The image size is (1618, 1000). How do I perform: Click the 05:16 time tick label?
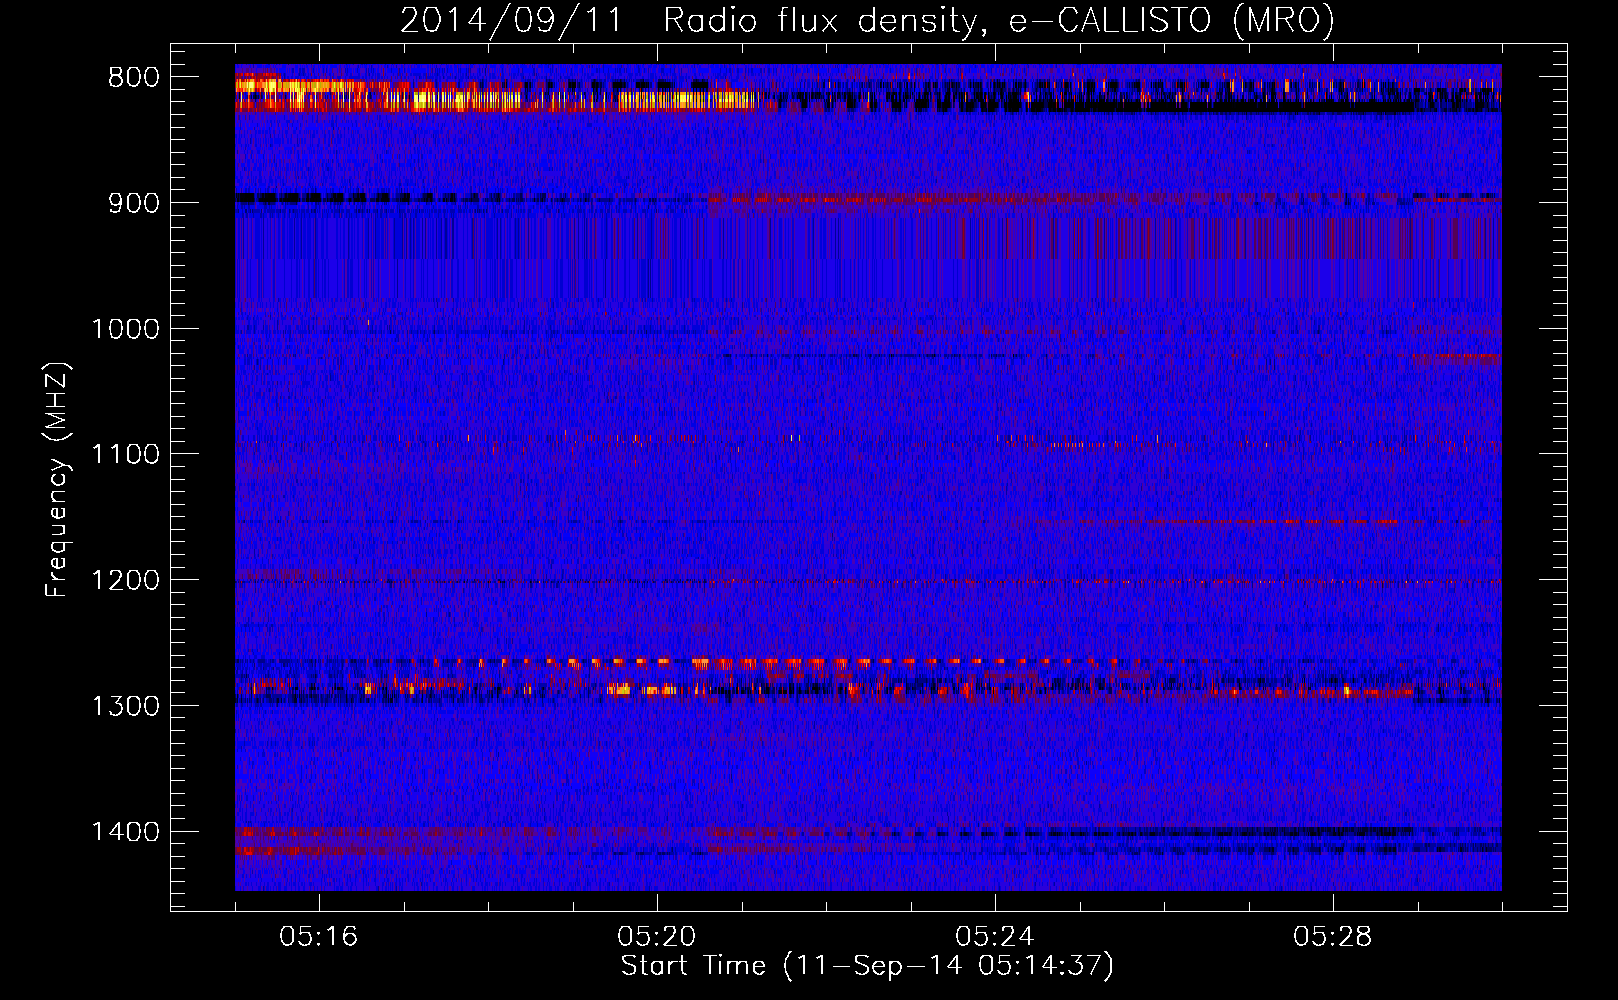[319, 937]
